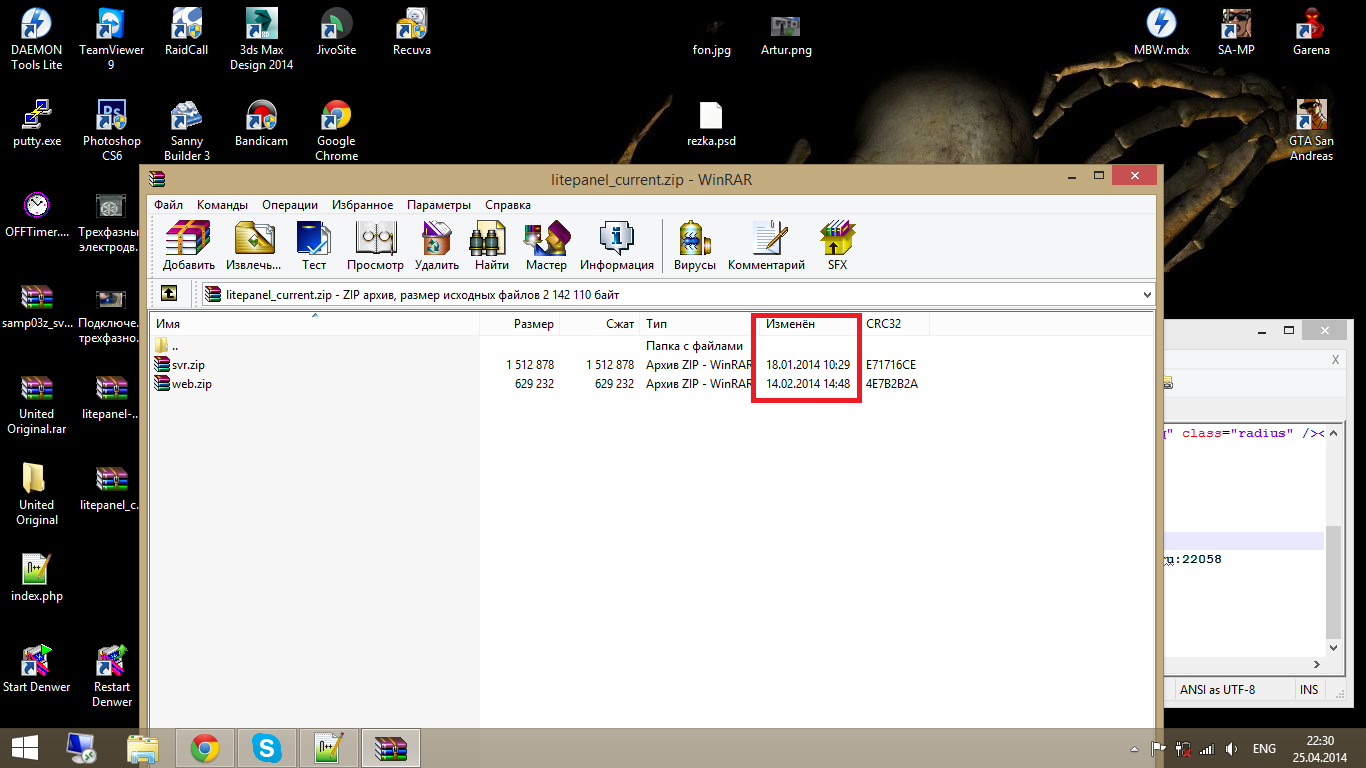
Task: Click the Тест toolbar icon
Action: (314, 246)
